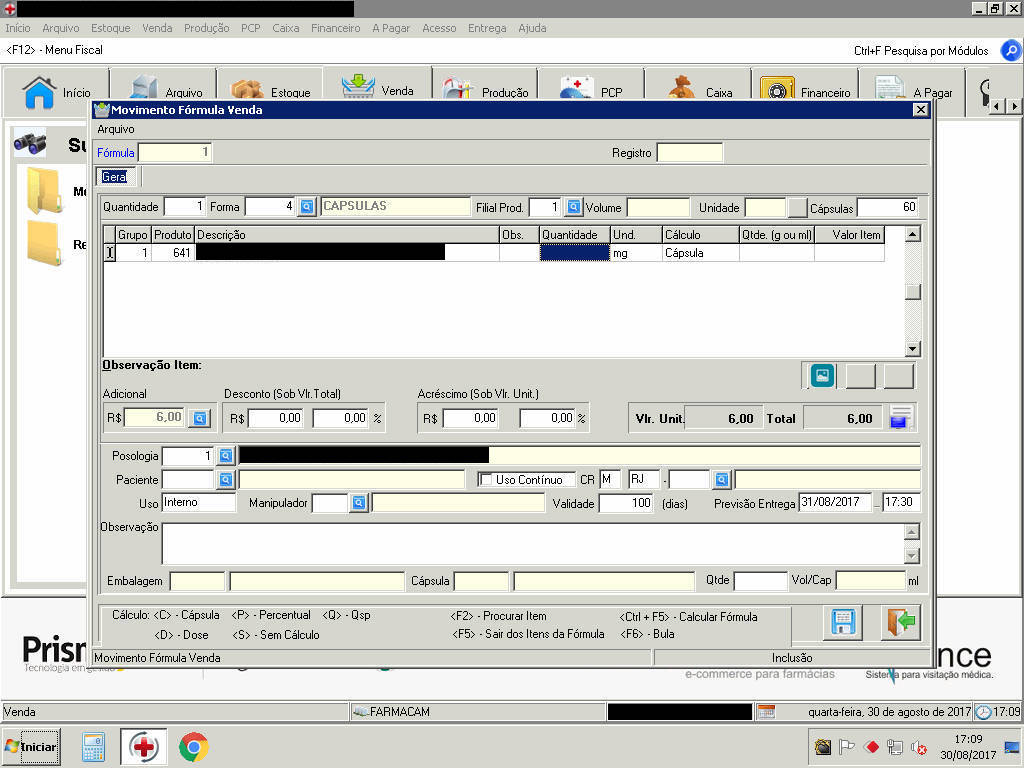Screen dimensions: 1024x768
Task: Open the Forma search lookup
Action: pos(307,207)
